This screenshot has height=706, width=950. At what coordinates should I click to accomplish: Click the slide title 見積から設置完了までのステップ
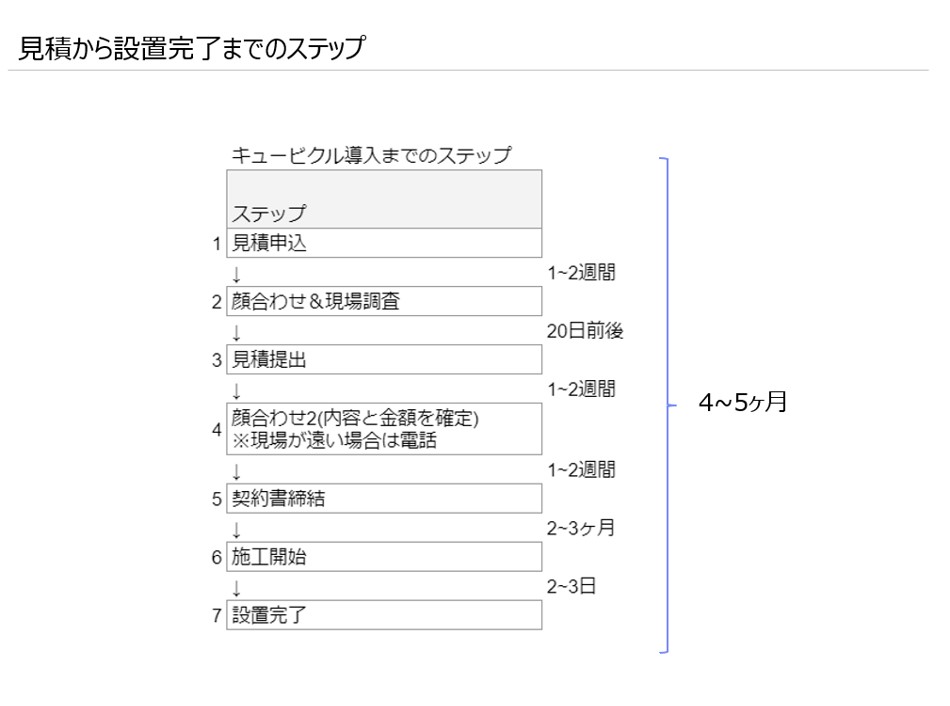click(x=191, y=48)
